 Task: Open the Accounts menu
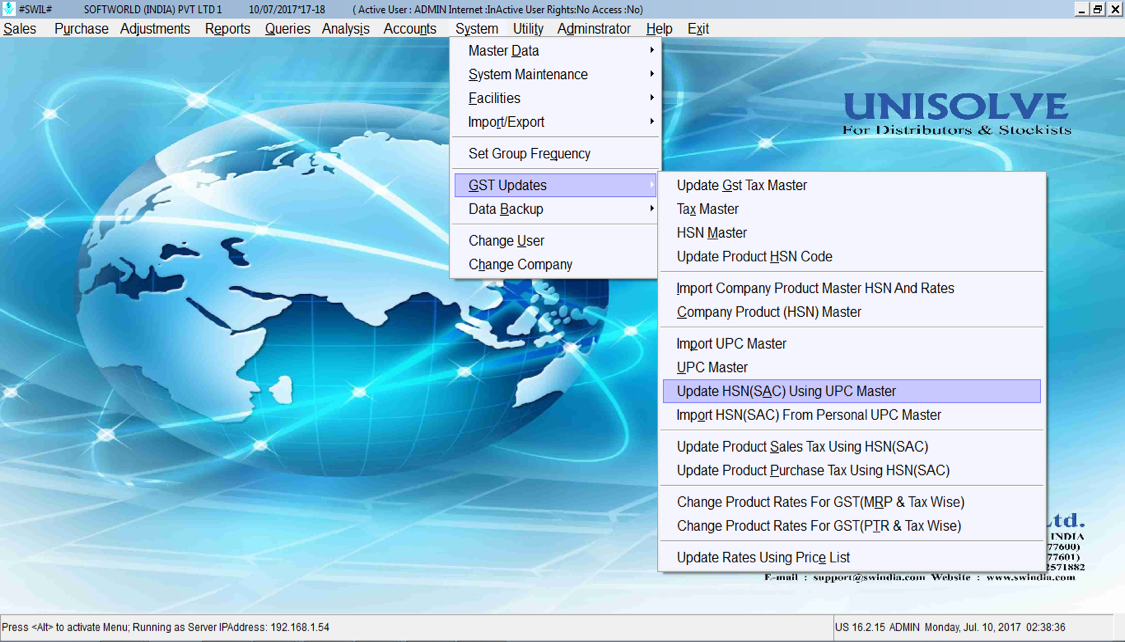[x=410, y=29]
